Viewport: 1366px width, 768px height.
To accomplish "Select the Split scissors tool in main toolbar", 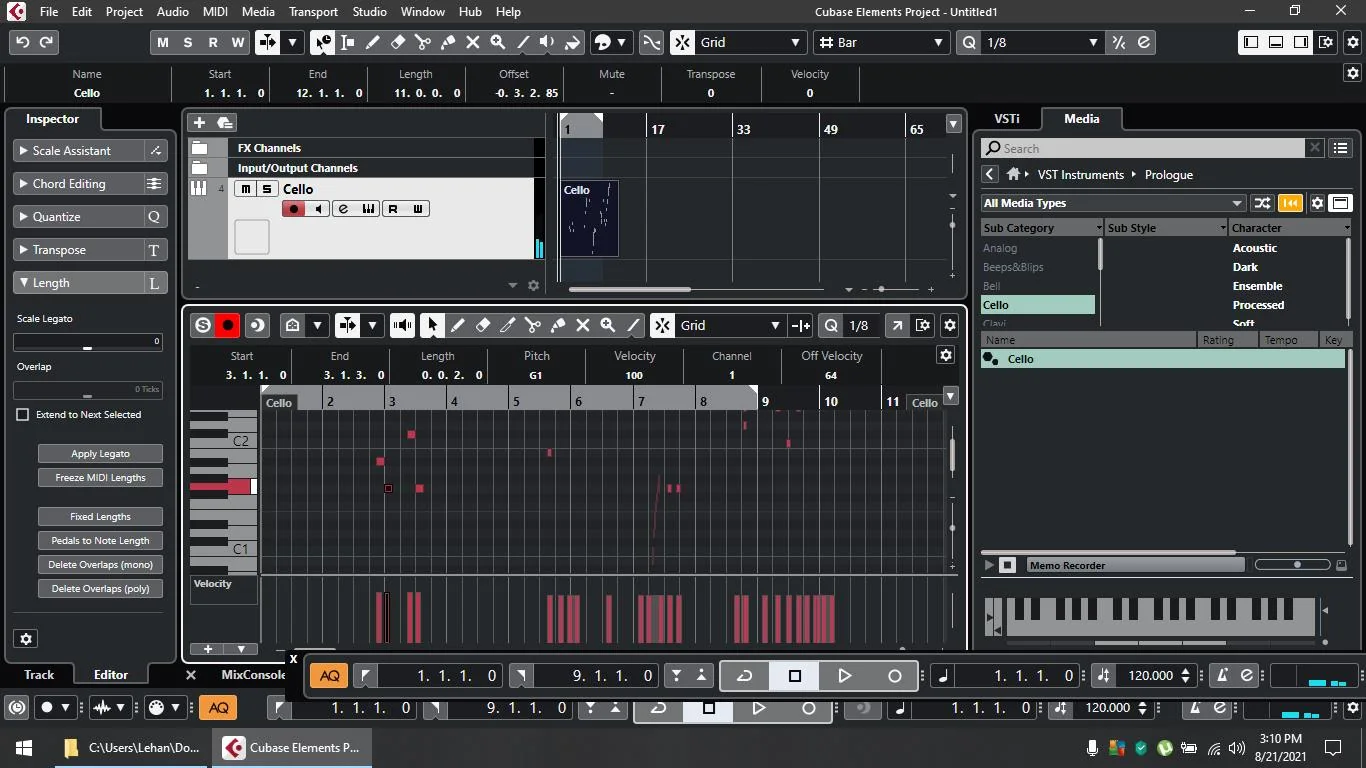I will pos(422,42).
